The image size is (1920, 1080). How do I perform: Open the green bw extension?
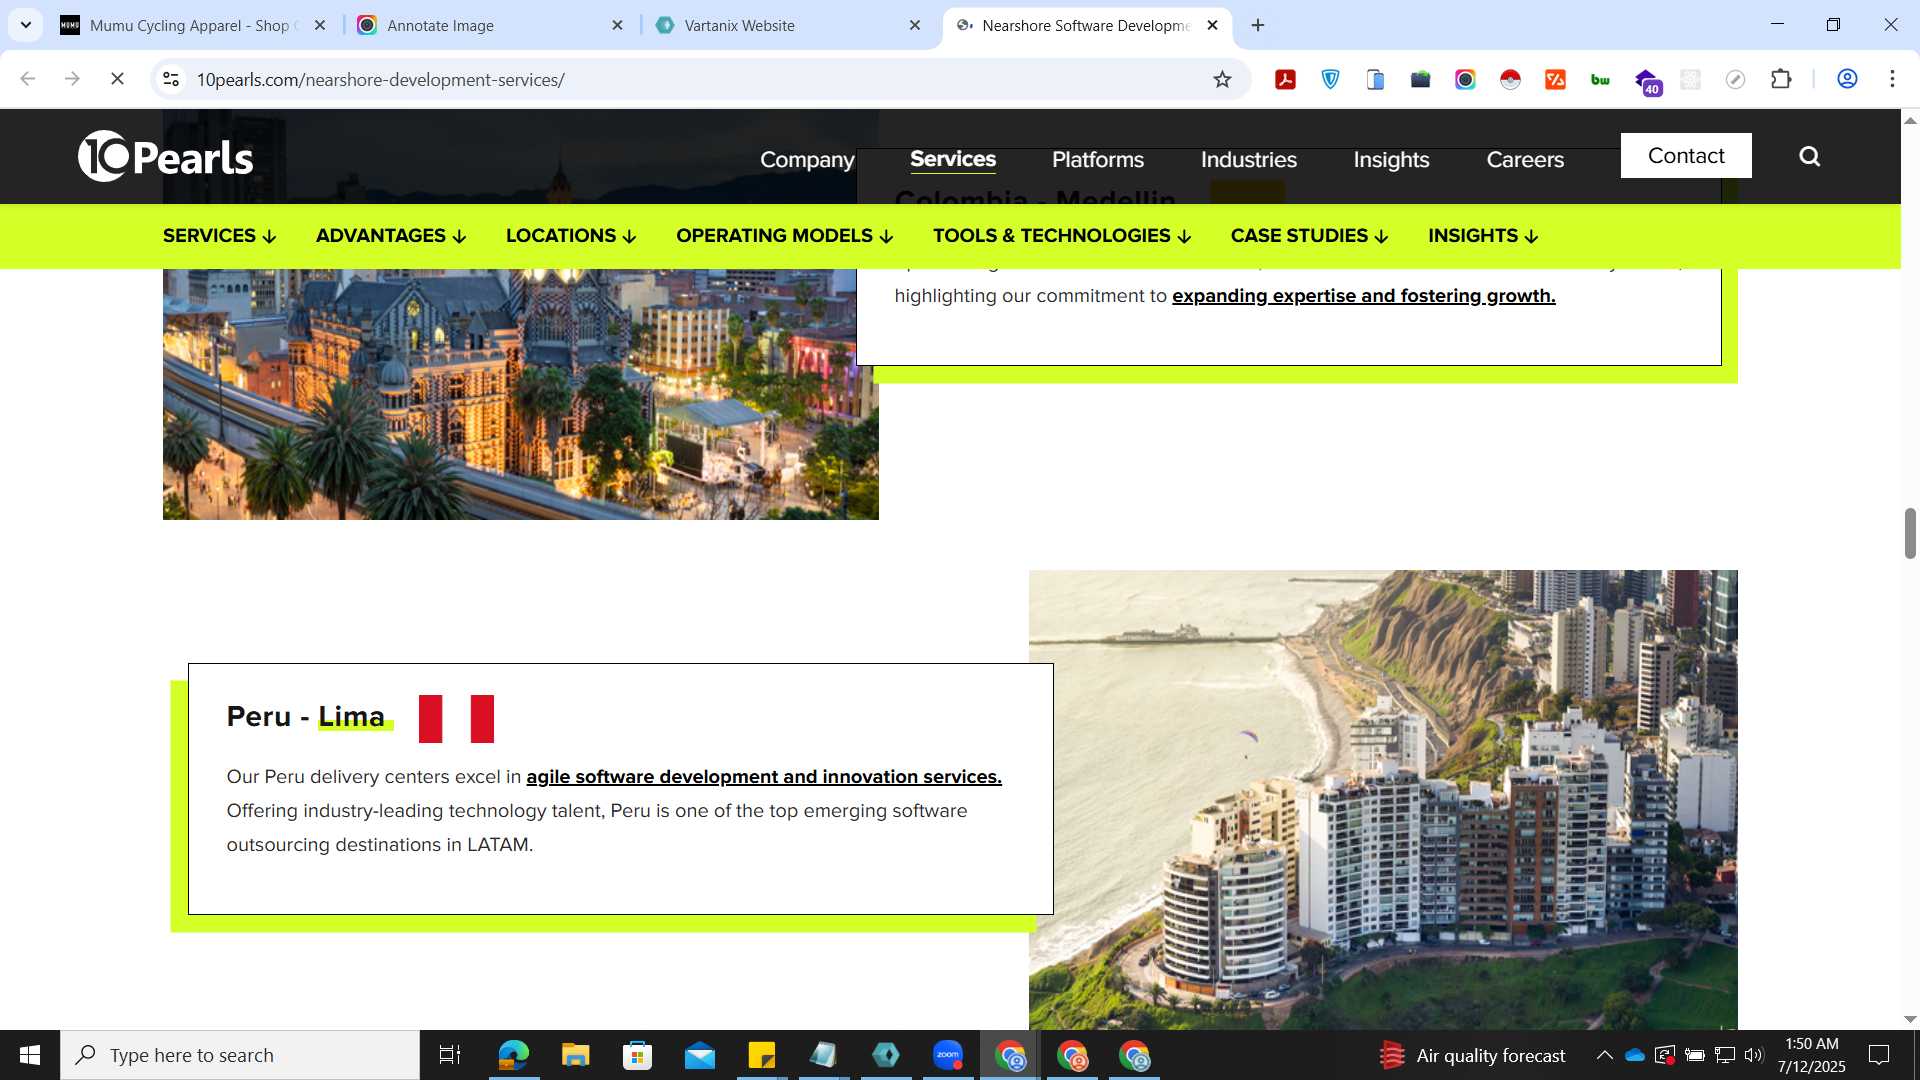point(1600,80)
